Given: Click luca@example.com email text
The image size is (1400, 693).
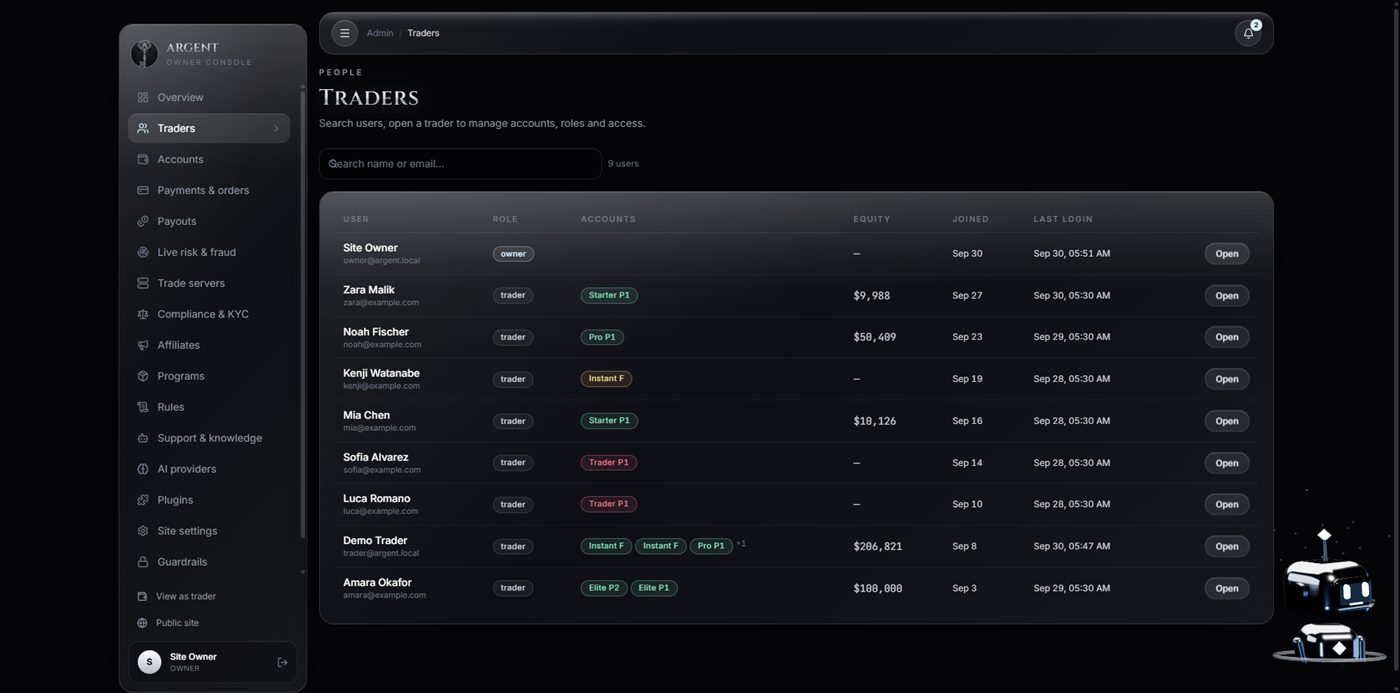Looking at the screenshot, I should pos(380,511).
